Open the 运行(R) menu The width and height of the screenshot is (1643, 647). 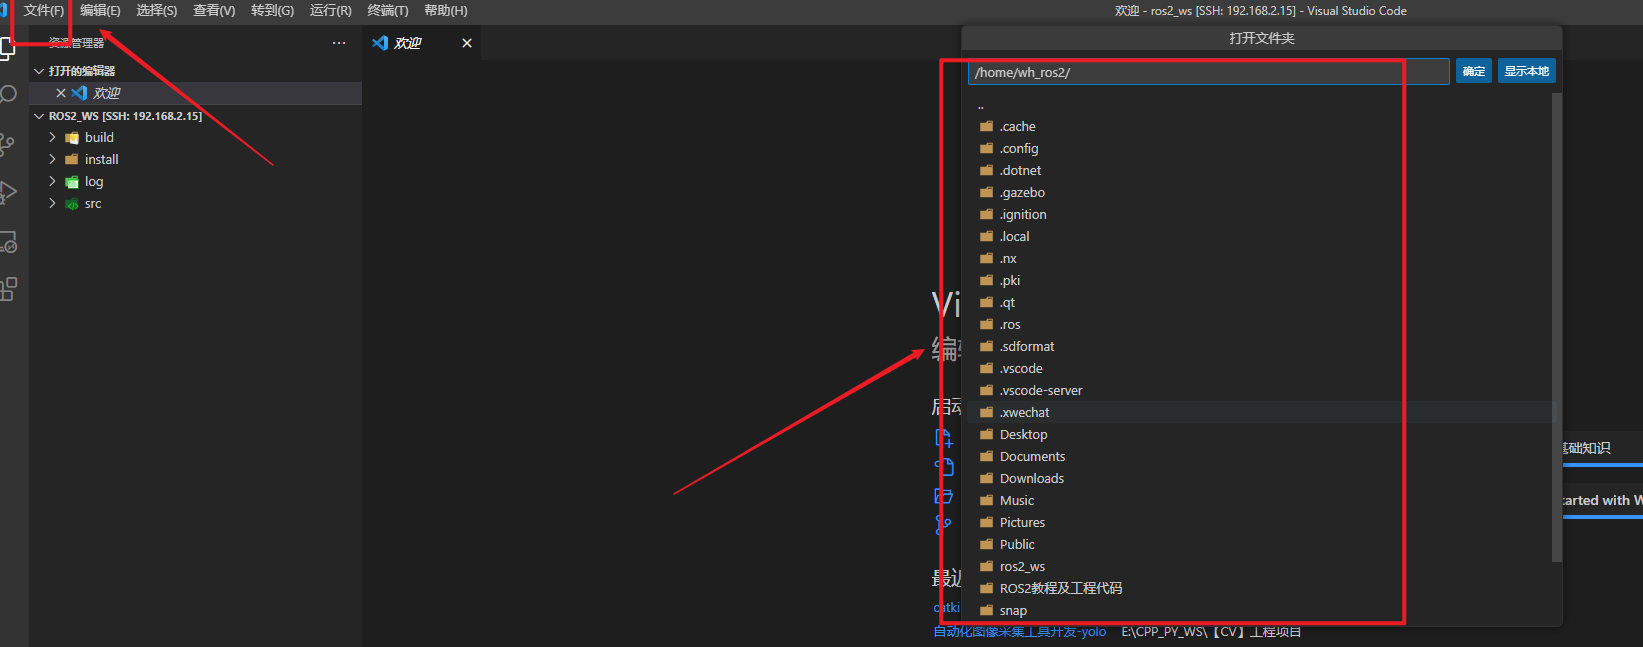331,10
